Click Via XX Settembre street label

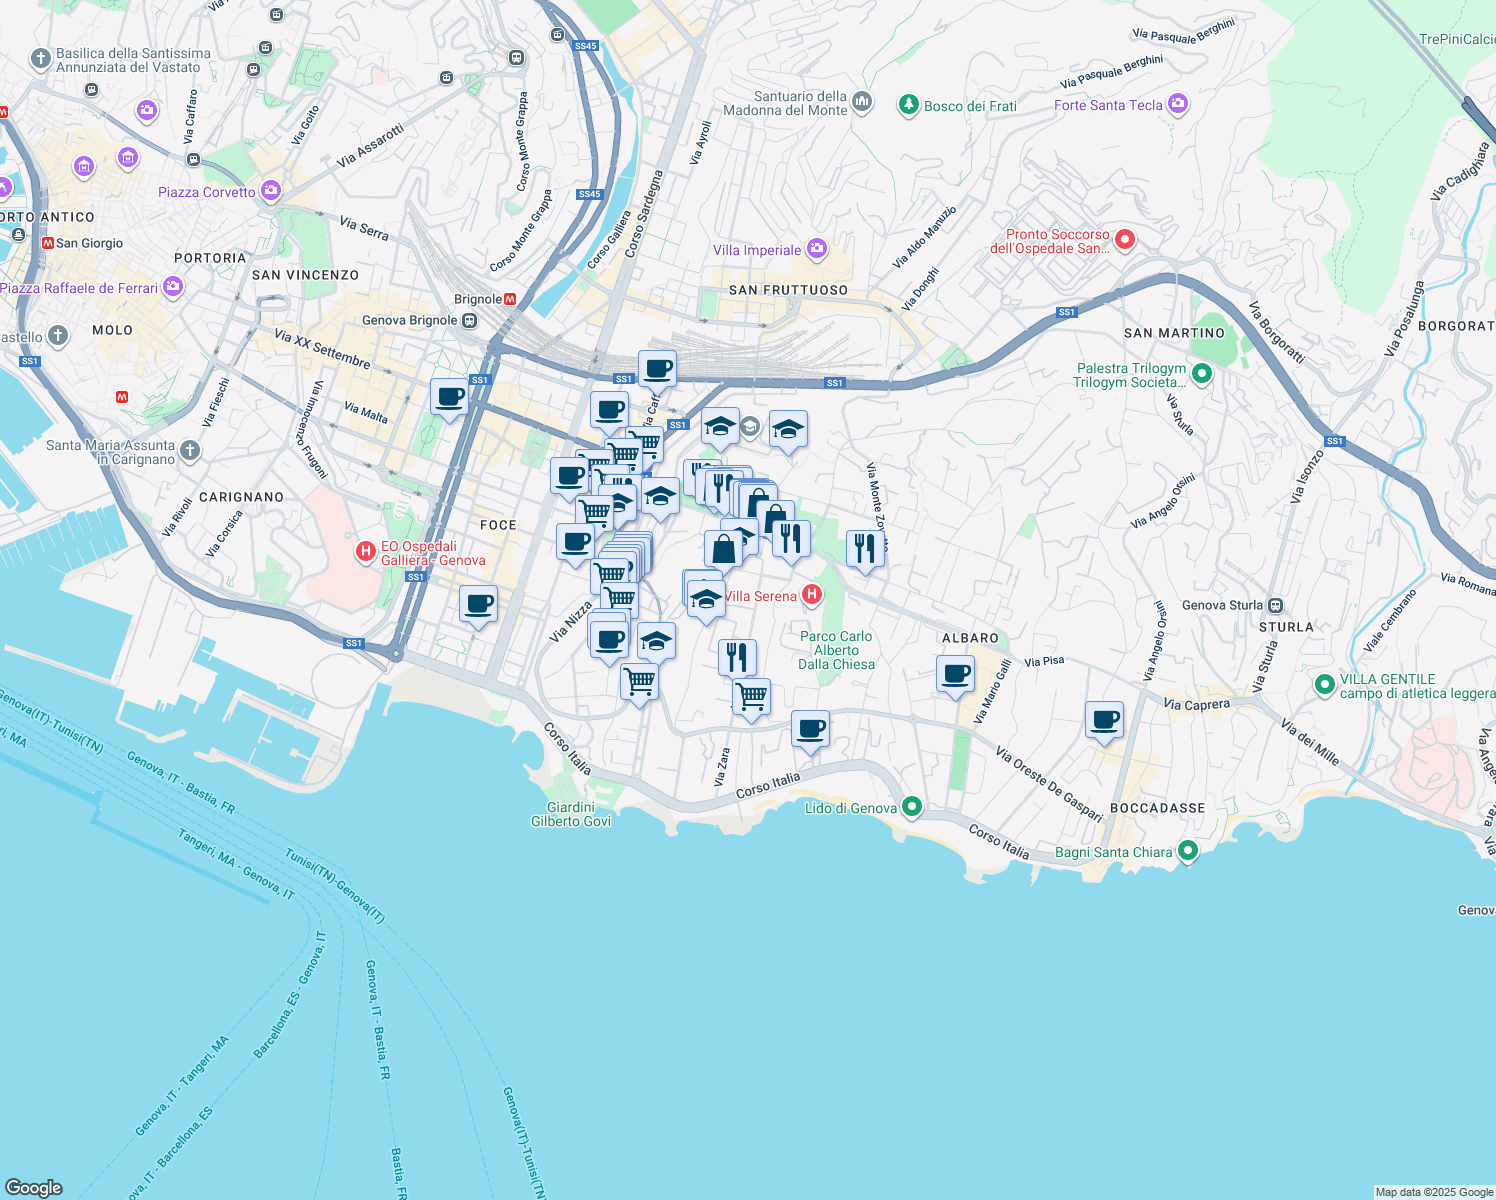[321, 348]
